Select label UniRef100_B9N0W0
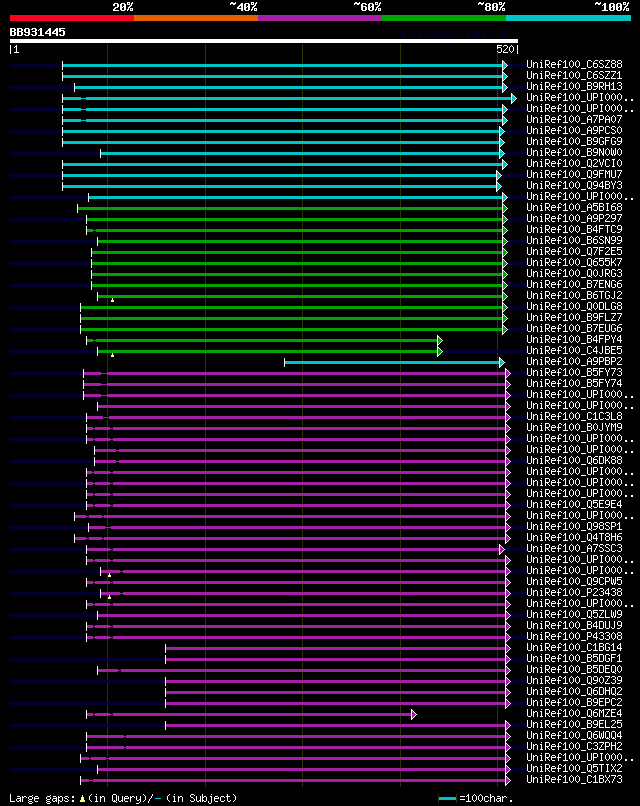The image size is (640, 806). pyautogui.click(x=574, y=153)
